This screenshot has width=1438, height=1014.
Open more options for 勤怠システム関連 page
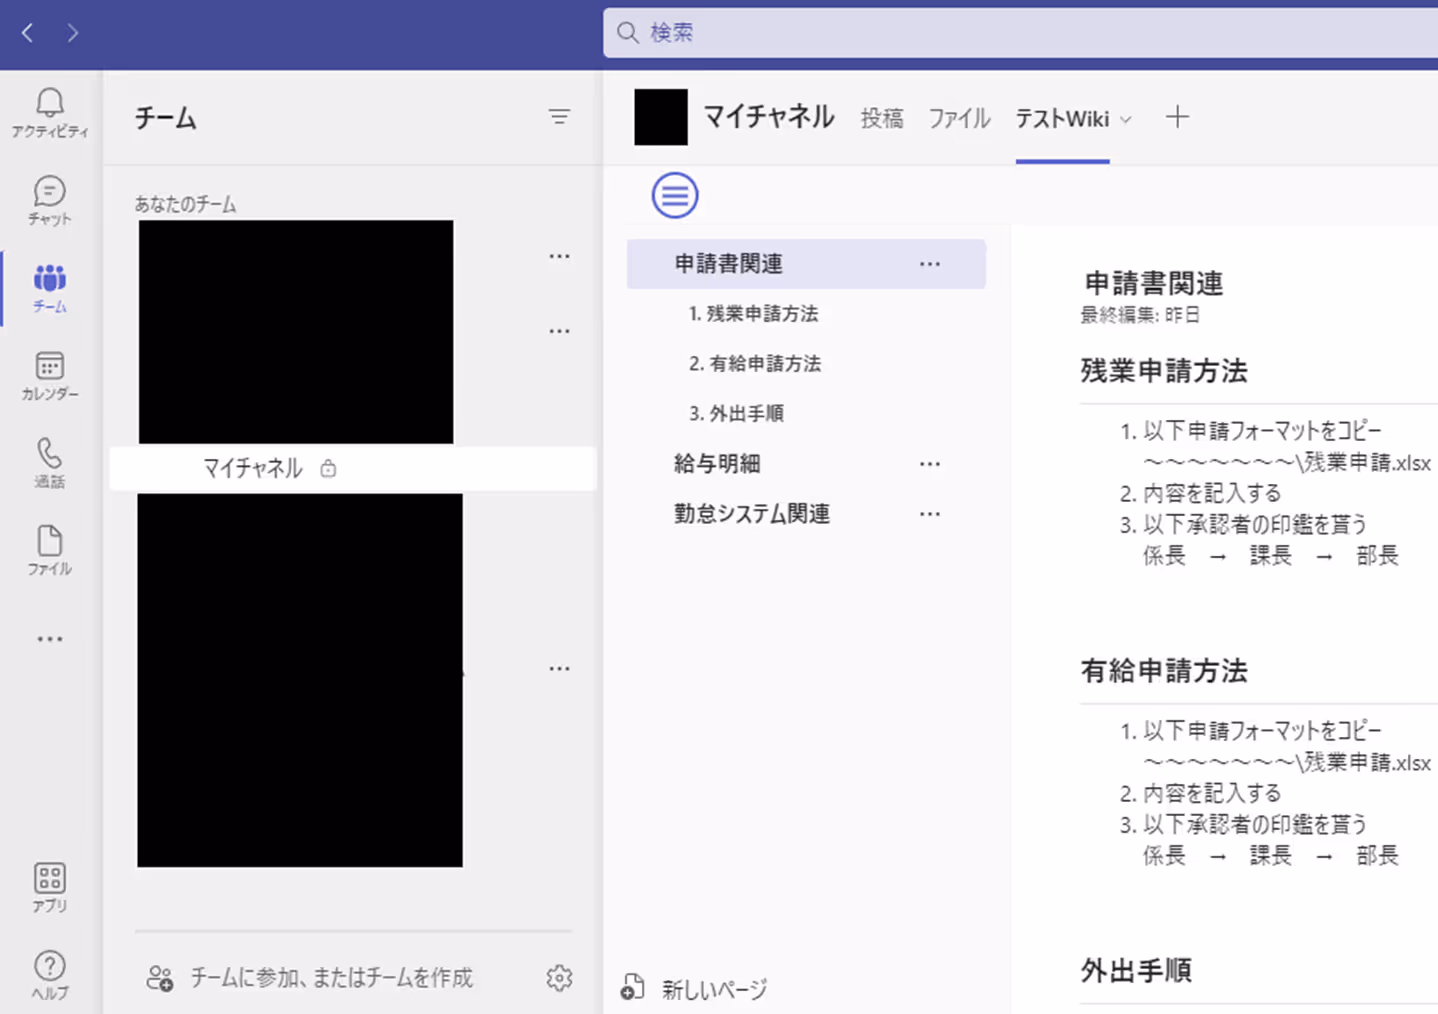point(930,514)
